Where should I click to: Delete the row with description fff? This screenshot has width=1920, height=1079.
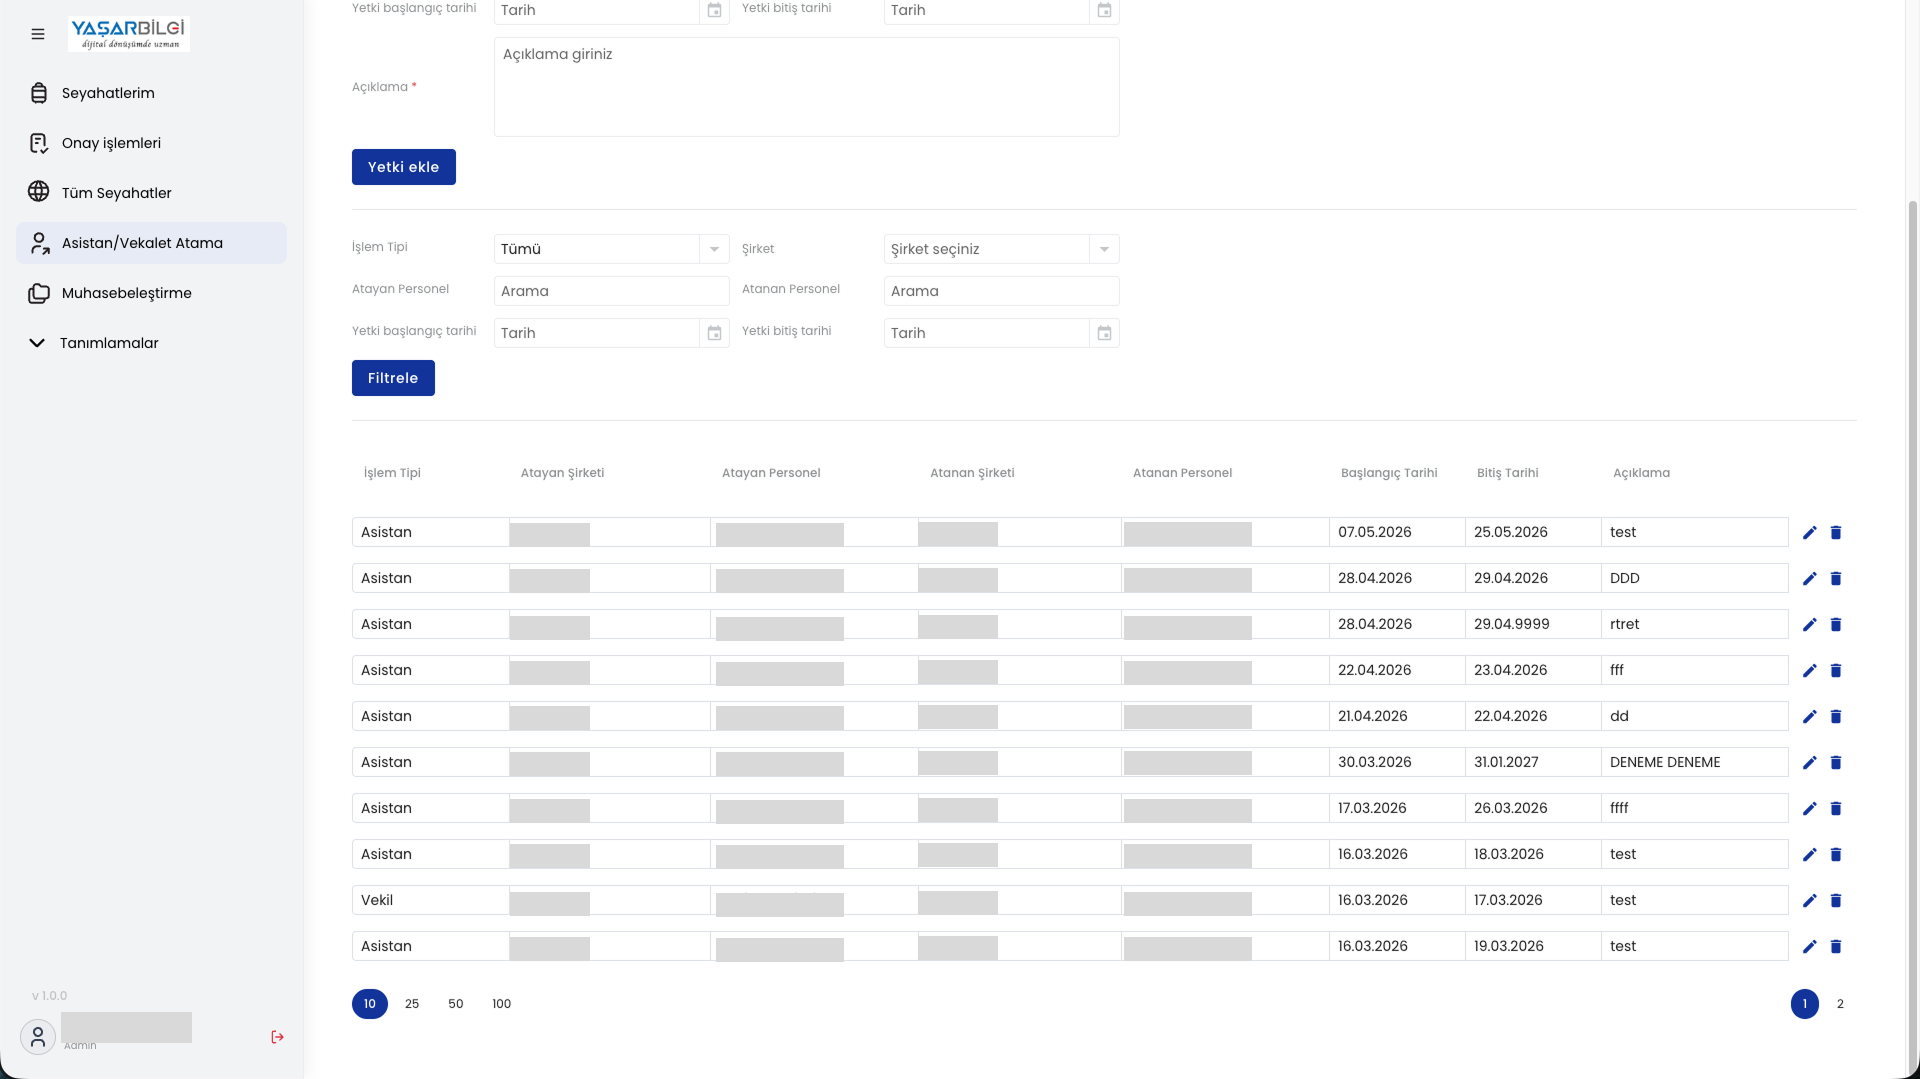tap(1836, 671)
